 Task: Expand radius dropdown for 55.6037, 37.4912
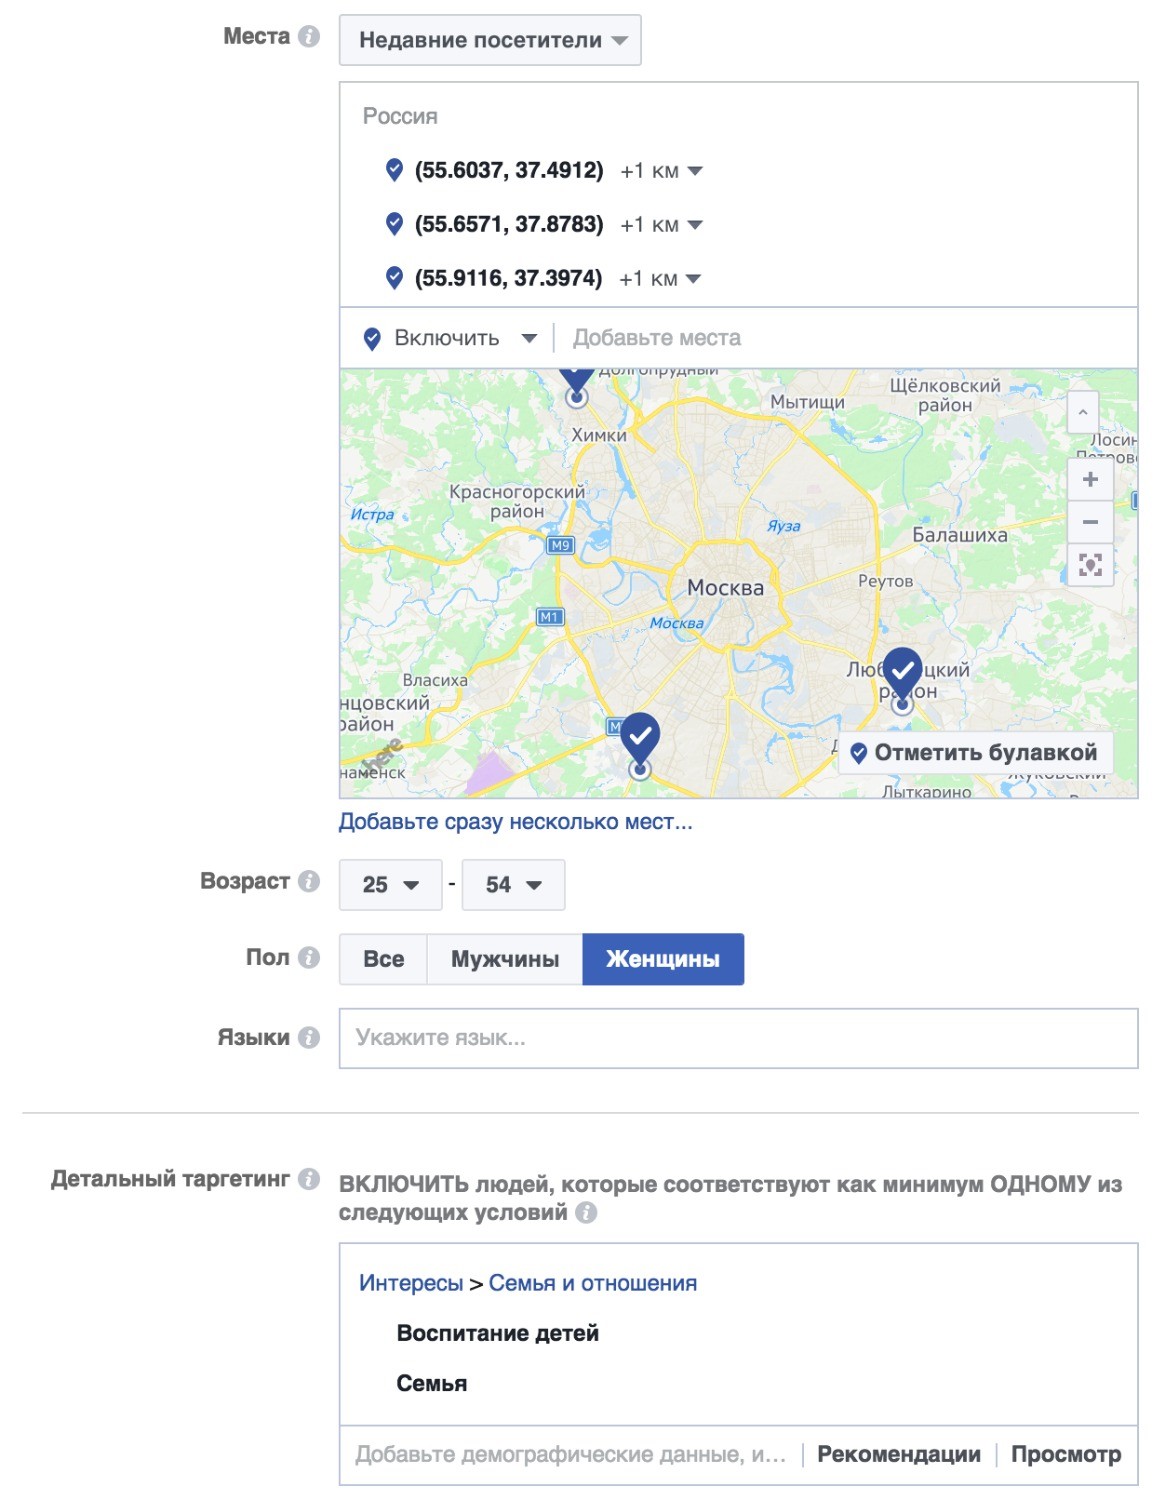click(x=695, y=171)
